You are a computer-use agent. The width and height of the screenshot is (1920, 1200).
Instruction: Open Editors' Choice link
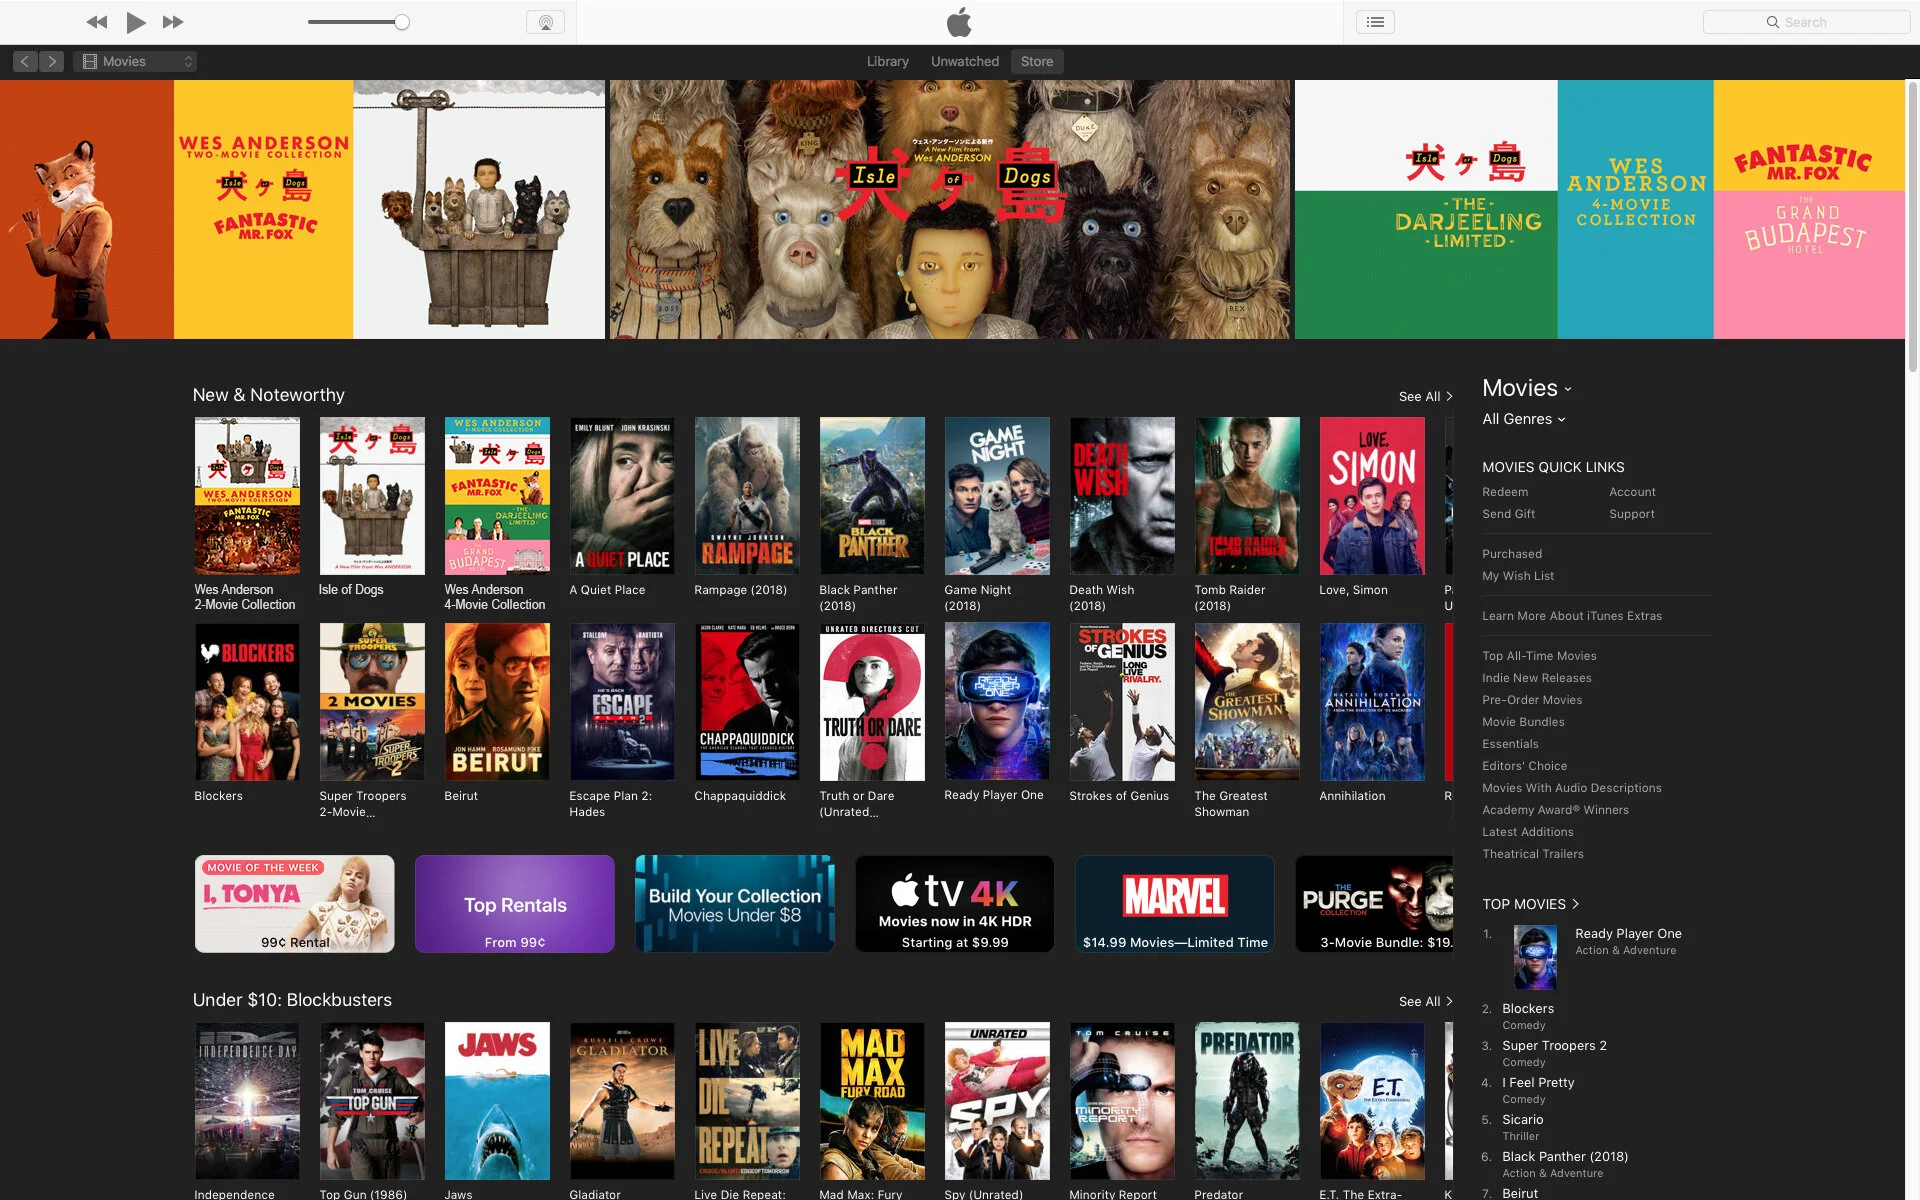[x=1524, y=766]
